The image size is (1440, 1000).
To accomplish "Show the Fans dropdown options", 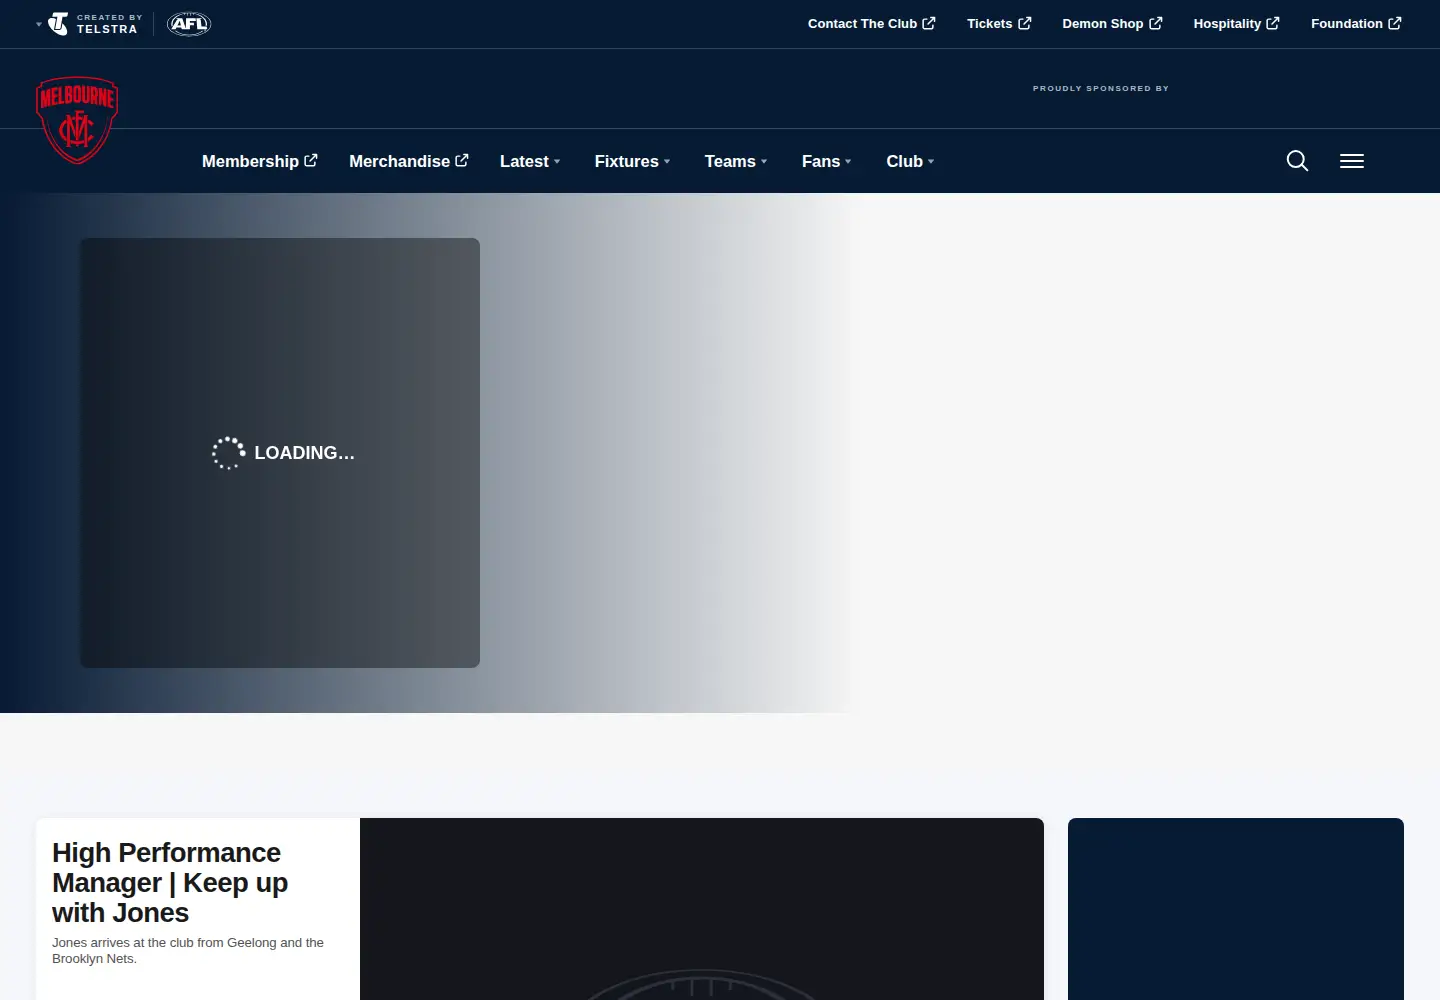I will point(826,161).
